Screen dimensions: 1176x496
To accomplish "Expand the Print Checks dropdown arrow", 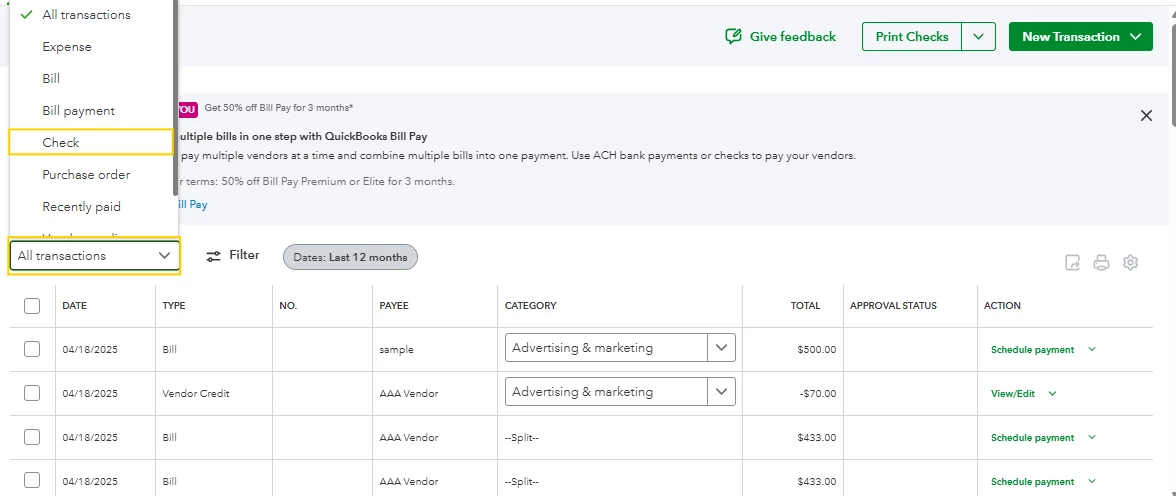I will coord(978,37).
